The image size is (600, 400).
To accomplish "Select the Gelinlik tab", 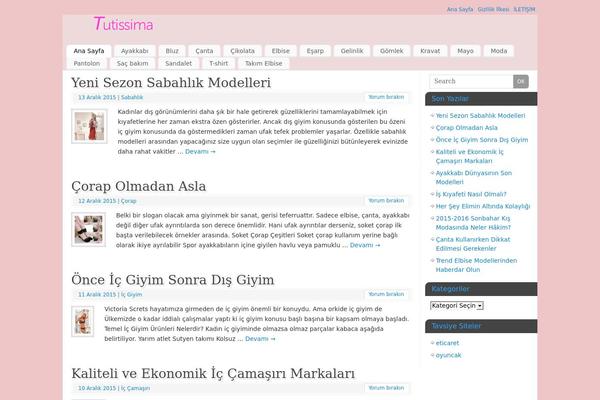I will 352,51.
